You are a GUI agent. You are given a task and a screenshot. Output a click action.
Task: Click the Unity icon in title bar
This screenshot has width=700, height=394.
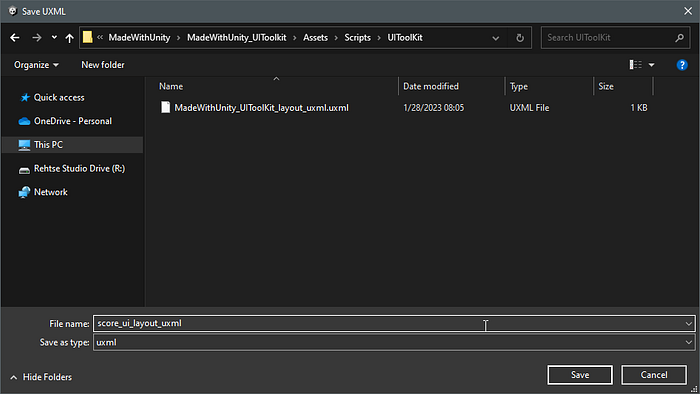[12, 11]
